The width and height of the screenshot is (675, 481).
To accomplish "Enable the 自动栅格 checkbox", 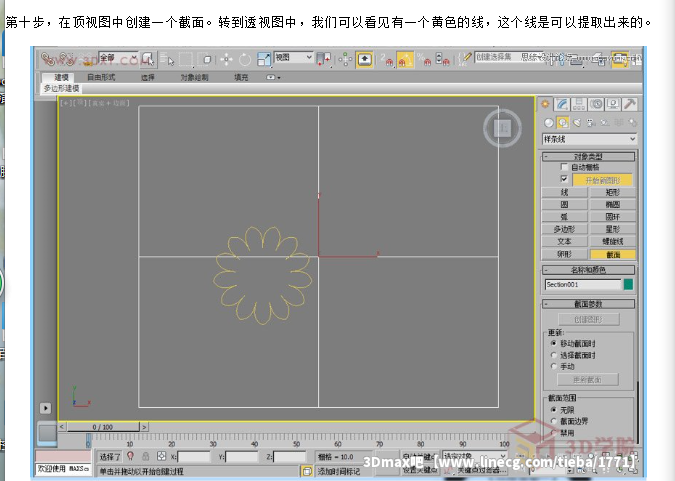I will click(x=564, y=167).
